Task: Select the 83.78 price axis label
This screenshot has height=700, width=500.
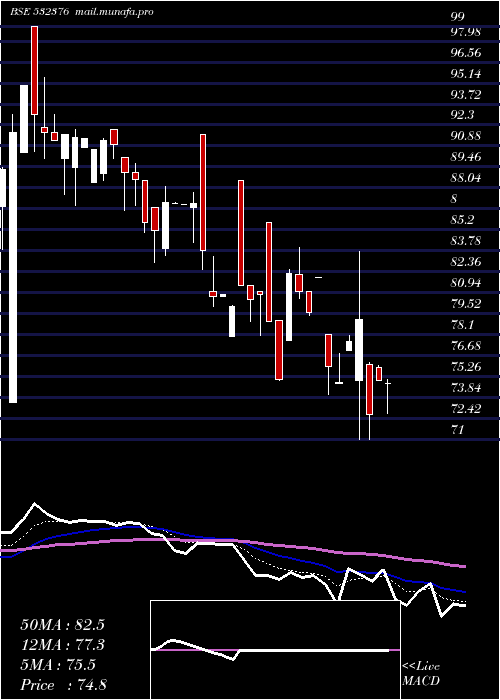Action: (x=466, y=241)
